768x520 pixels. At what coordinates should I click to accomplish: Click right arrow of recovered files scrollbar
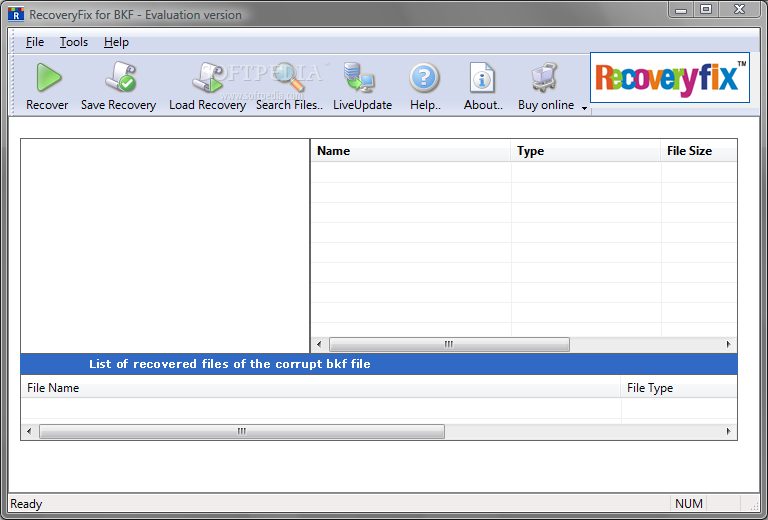tap(728, 431)
